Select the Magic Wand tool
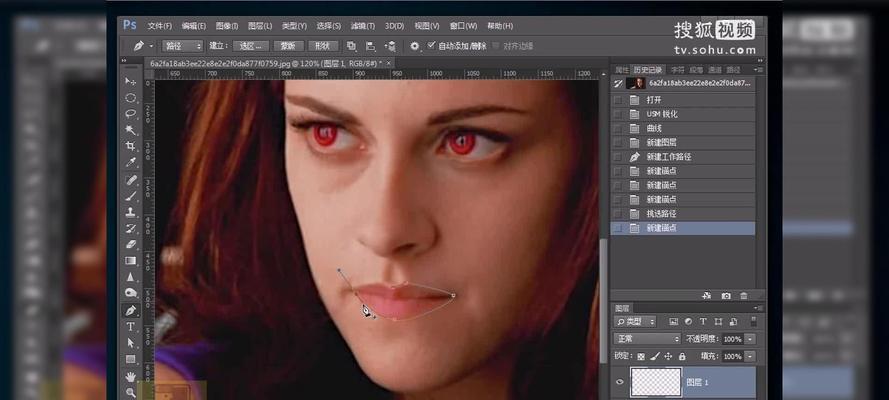Screen dimensions: 889x400 pos(131,130)
